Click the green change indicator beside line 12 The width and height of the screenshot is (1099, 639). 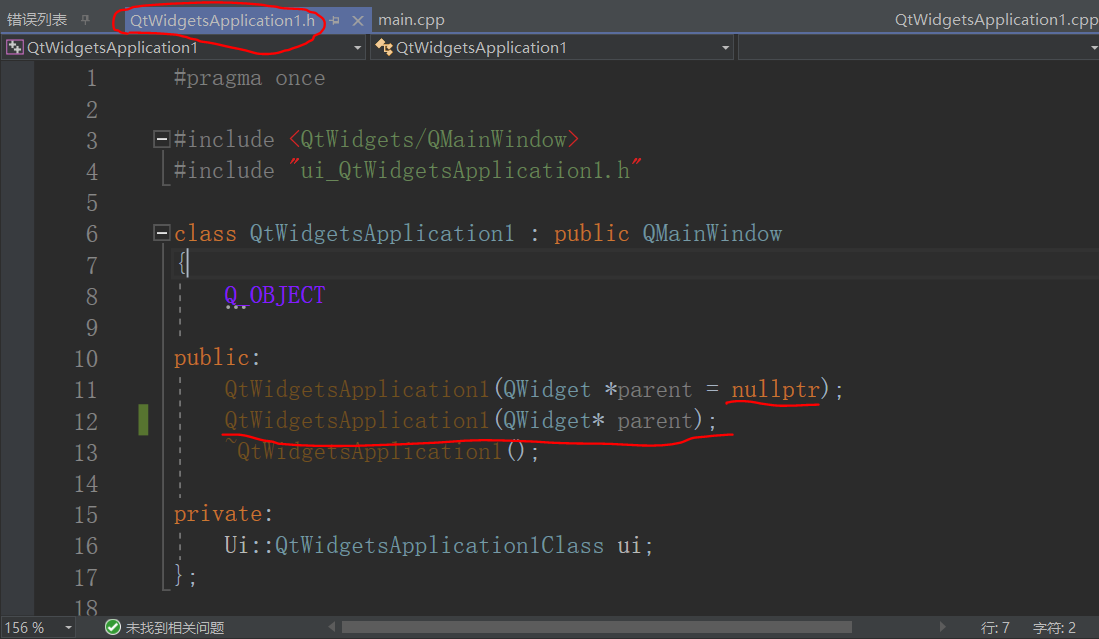click(143, 421)
